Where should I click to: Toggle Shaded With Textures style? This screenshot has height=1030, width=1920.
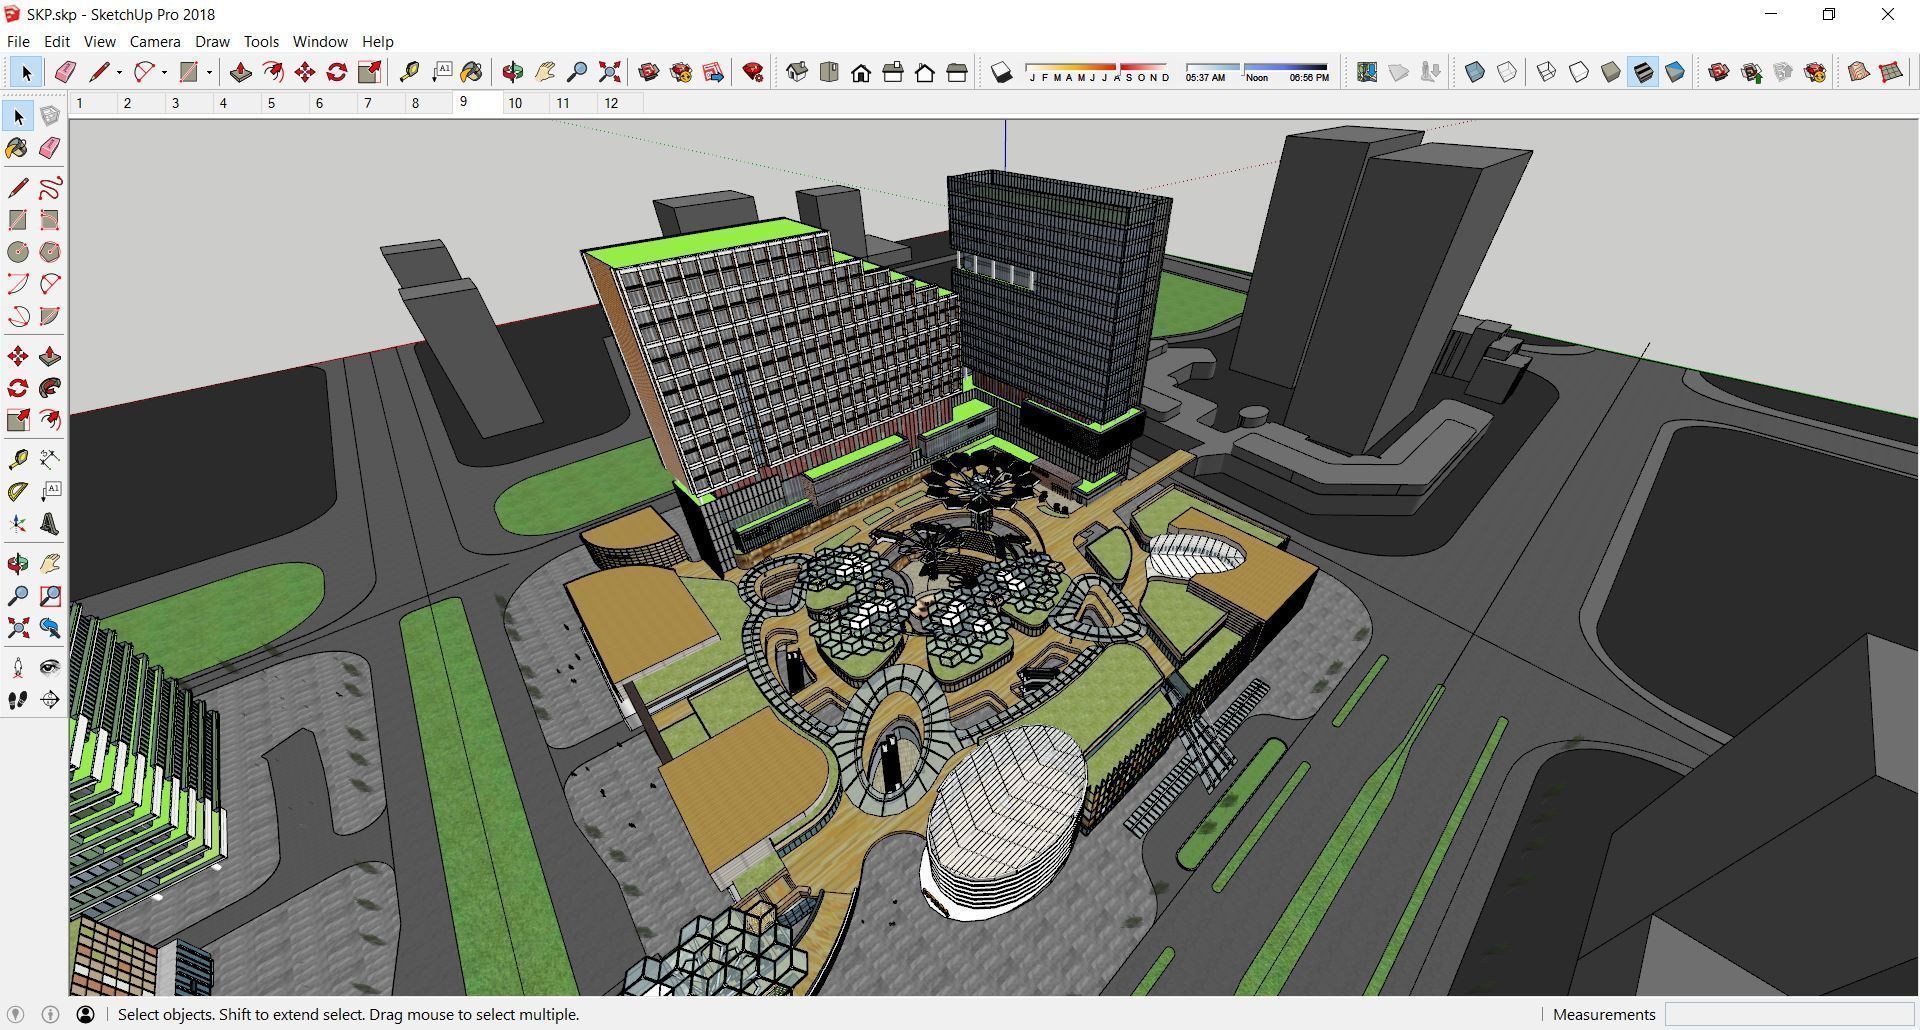coord(1643,72)
